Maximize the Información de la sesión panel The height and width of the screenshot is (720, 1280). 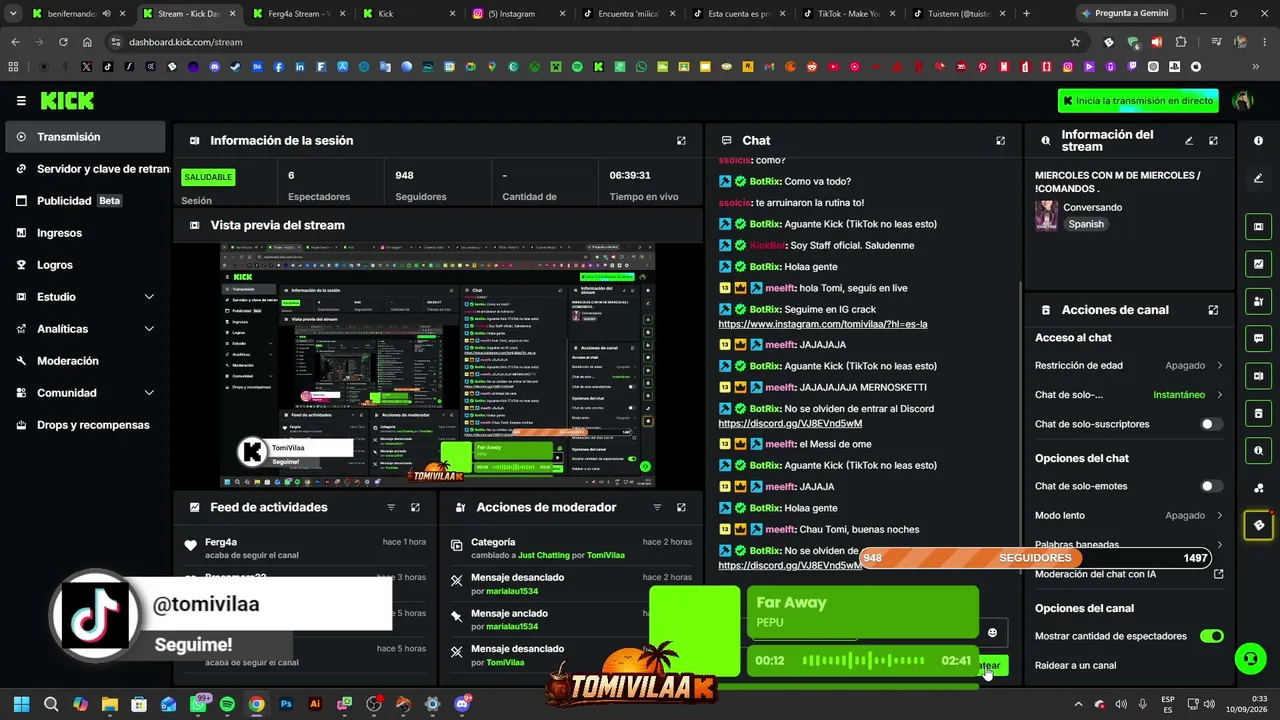pyautogui.click(x=681, y=141)
